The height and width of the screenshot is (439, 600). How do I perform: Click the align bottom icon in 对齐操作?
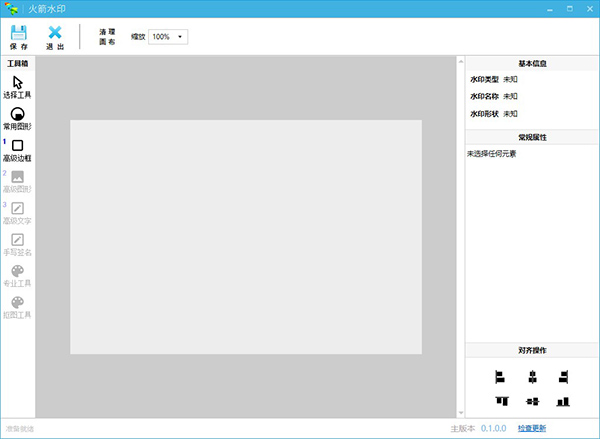[564, 401]
